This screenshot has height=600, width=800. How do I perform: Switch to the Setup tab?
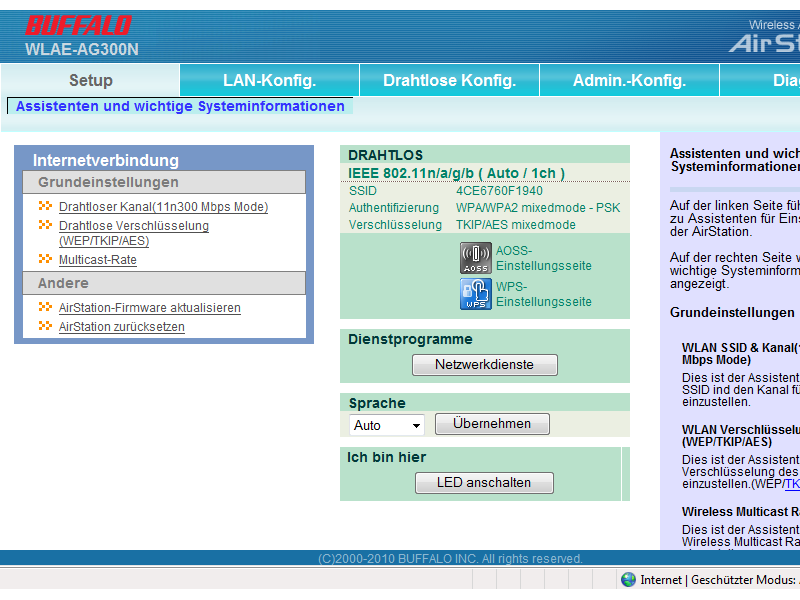point(90,80)
